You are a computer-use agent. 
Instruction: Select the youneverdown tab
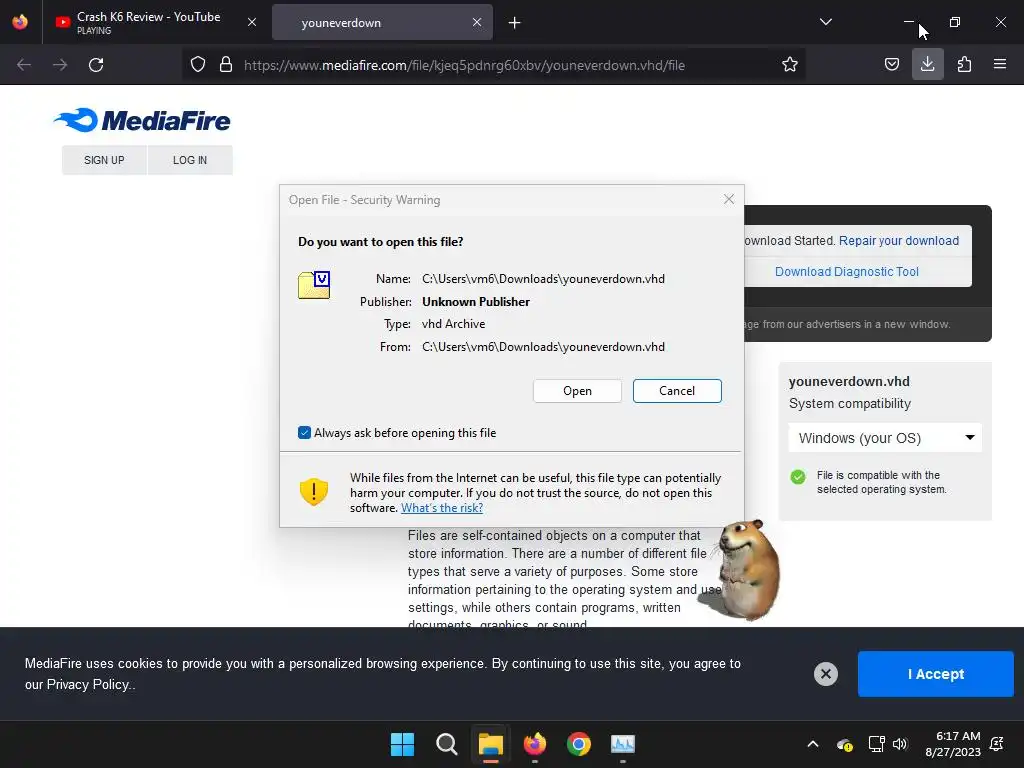[x=382, y=22]
